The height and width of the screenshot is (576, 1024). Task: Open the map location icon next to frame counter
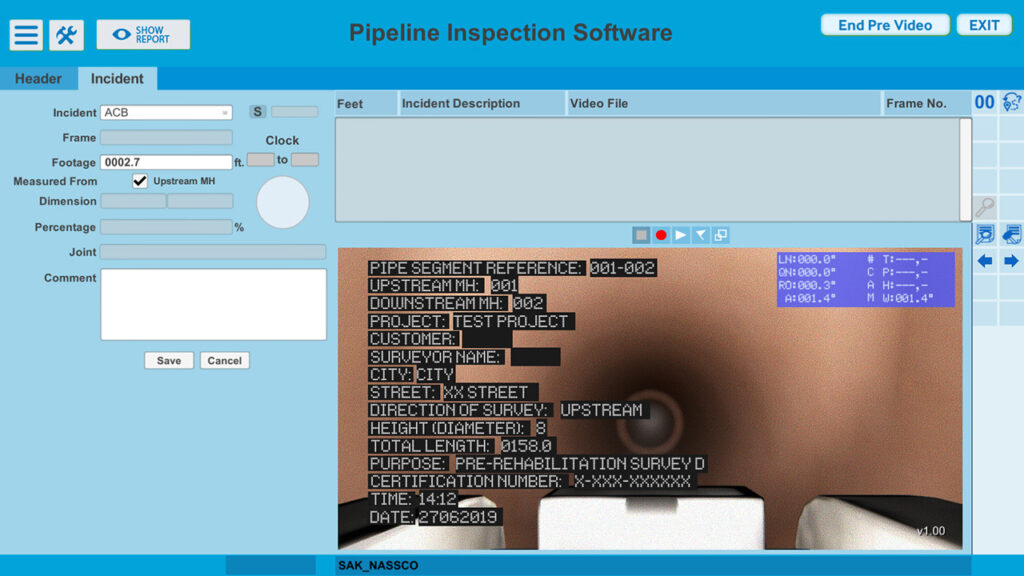(x=1012, y=102)
